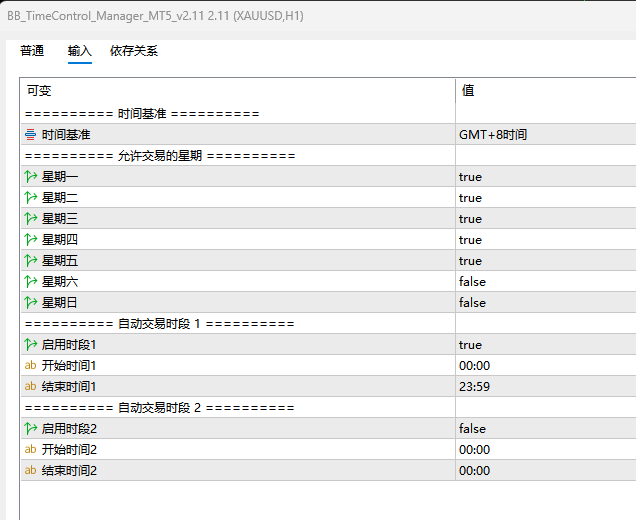Image resolution: width=636 pixels, height=520 pixels.
Task: Click the boolean icon beside 星期一
Action: [x=30, y=176]
